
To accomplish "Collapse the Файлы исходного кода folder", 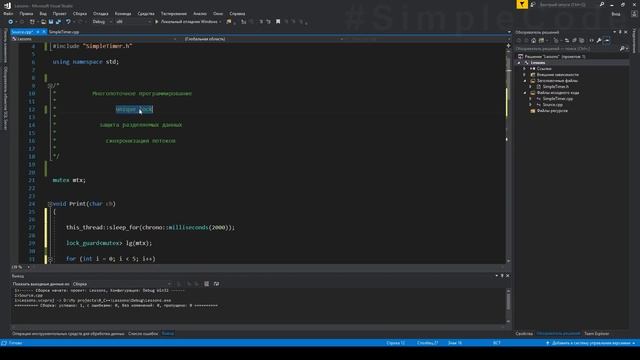I will coord(525,93).
